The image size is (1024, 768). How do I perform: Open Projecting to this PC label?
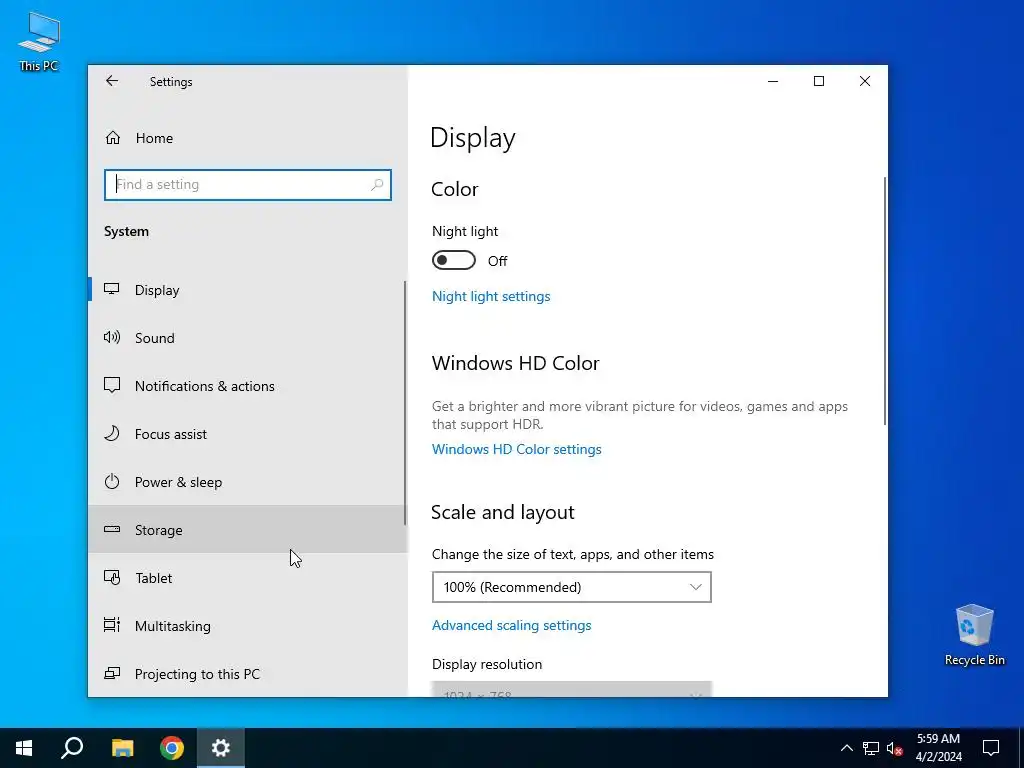[x=197, y=674]
